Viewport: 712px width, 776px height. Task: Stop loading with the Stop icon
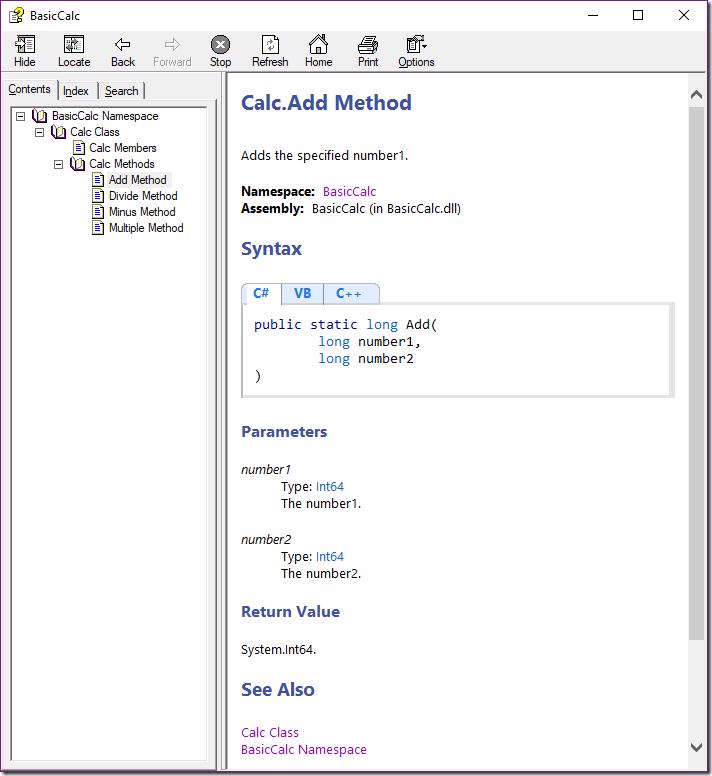click(220, 45)
